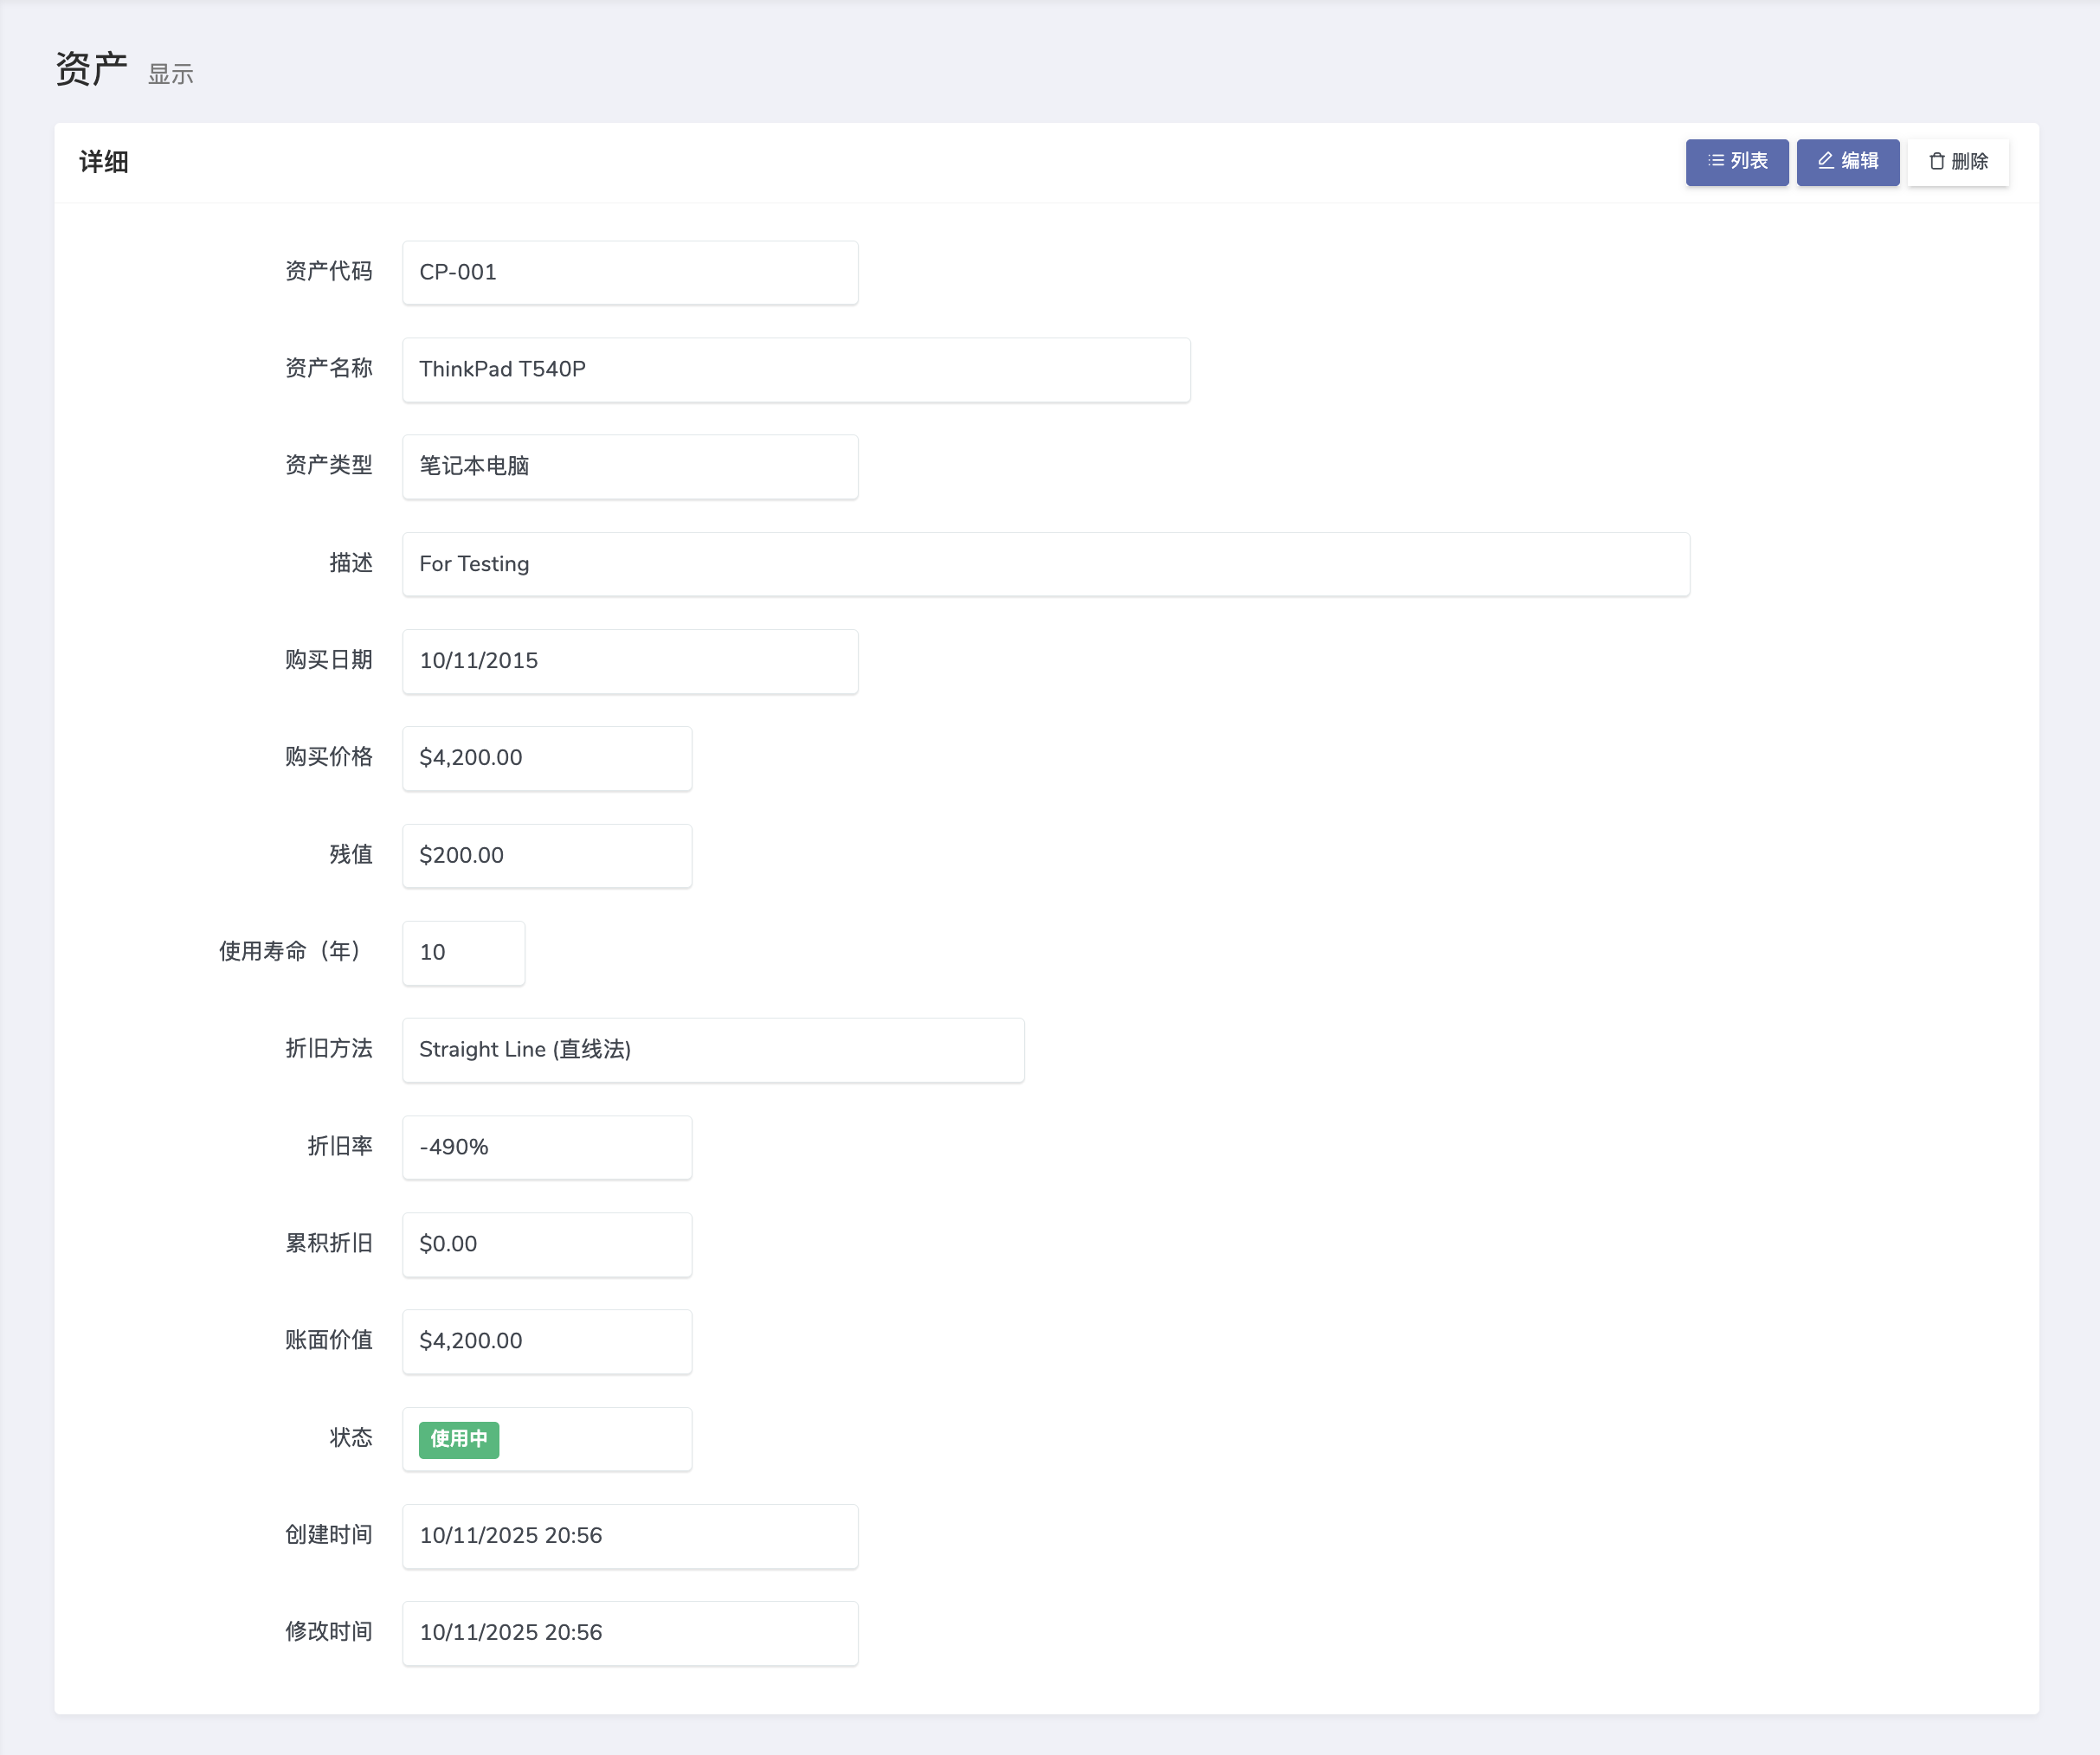The width and height of the screenshot is (2100, 1755).
Task: Click the 创建时间 created time field
Action: coord(630,1535)
